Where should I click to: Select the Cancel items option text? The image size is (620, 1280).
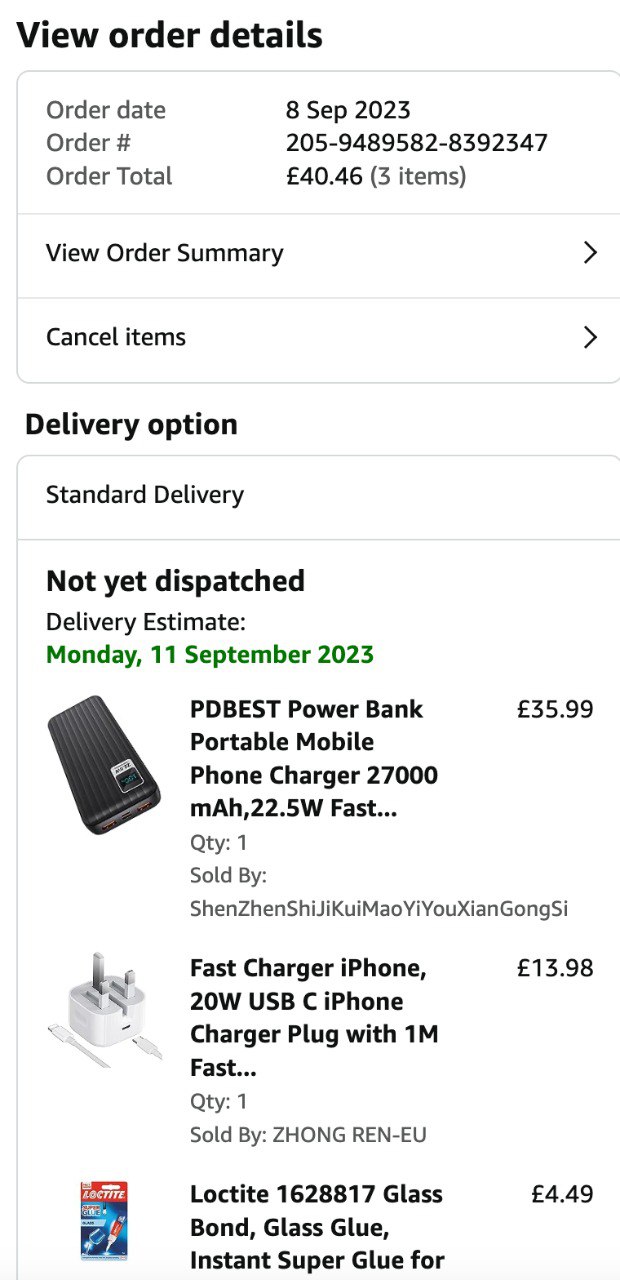[116, 337]
